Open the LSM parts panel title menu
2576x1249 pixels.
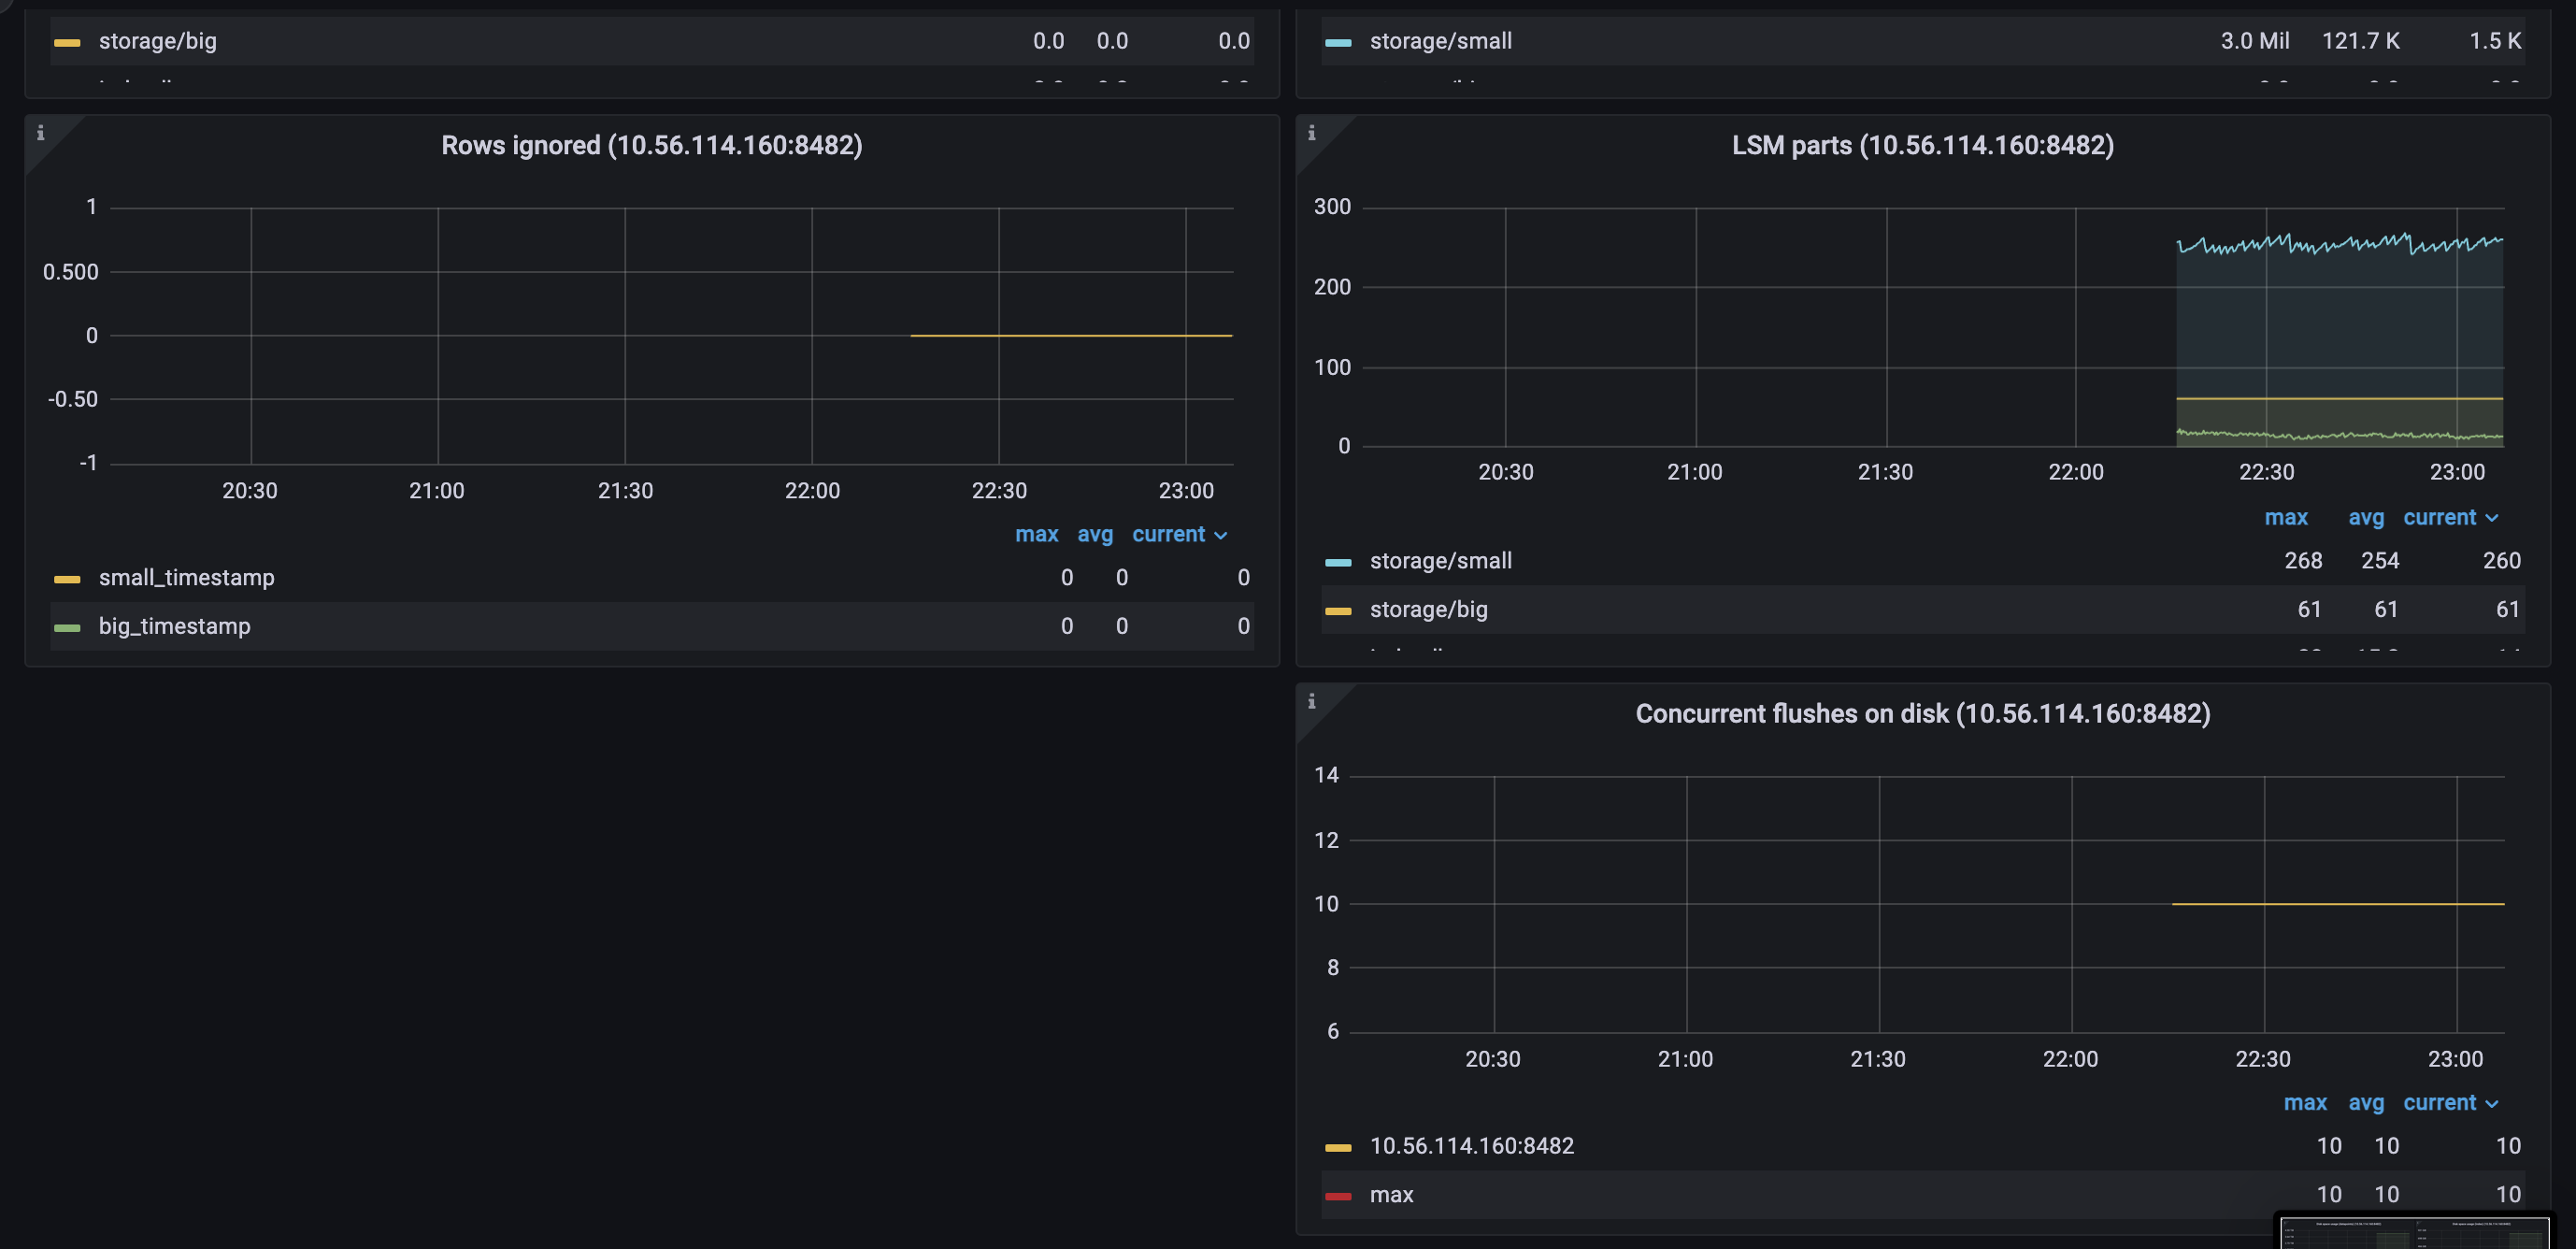1922,146
